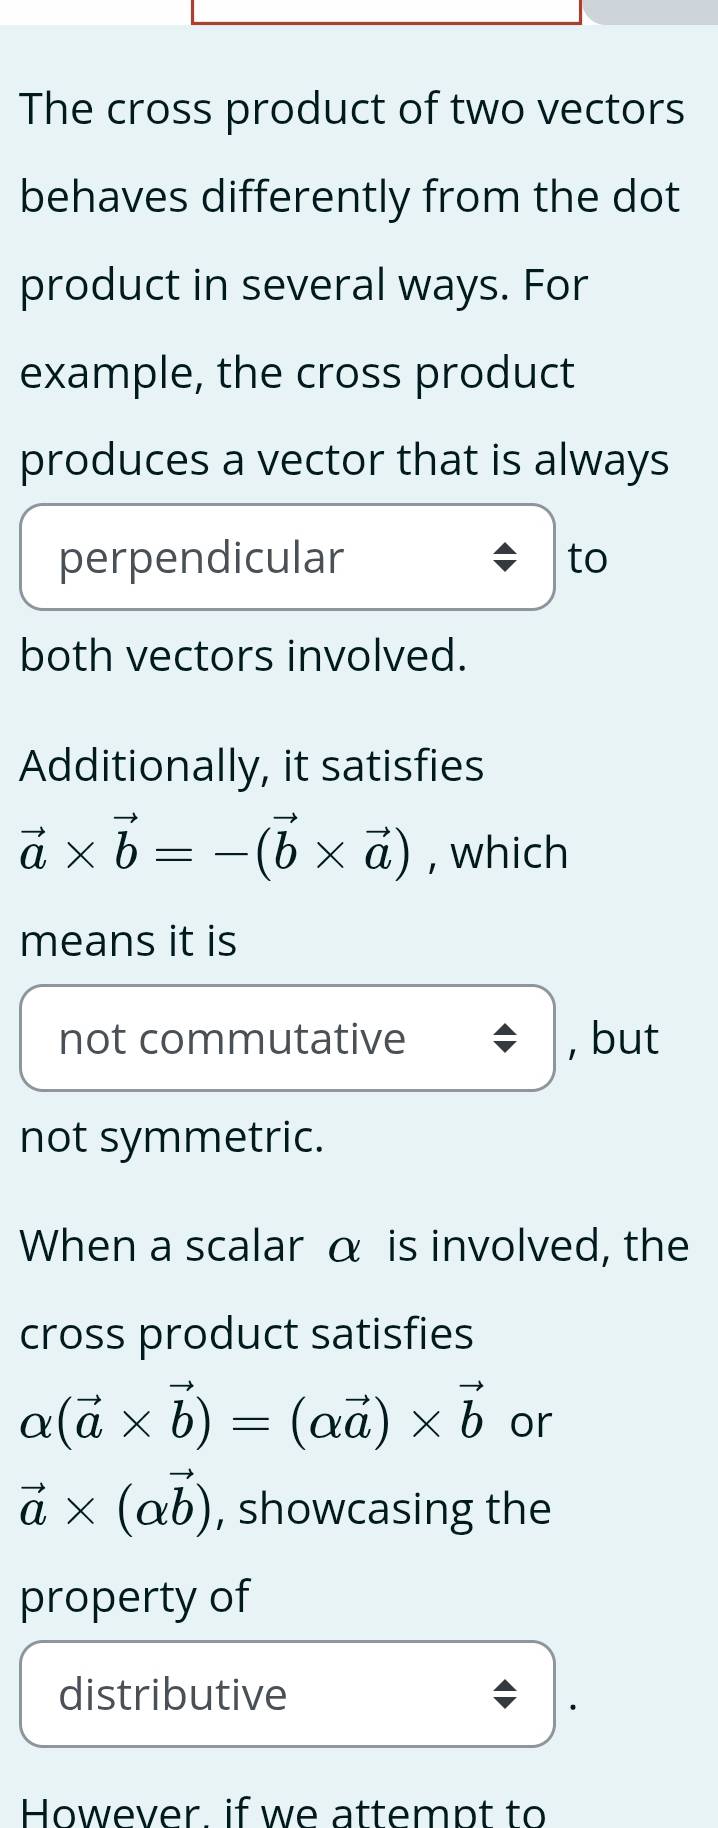
Task: Click the text 'Additionally, it satisfies'
Action: click(x=252, y=766)
